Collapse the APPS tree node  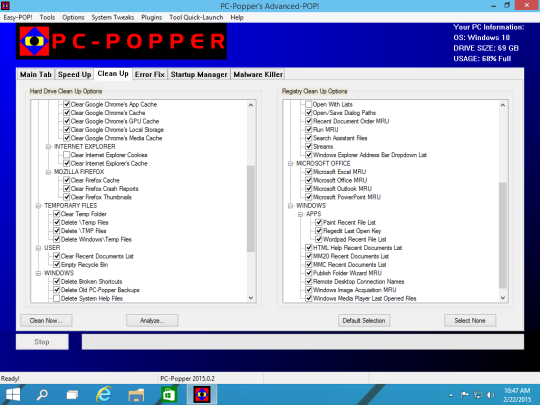point(301,214)
